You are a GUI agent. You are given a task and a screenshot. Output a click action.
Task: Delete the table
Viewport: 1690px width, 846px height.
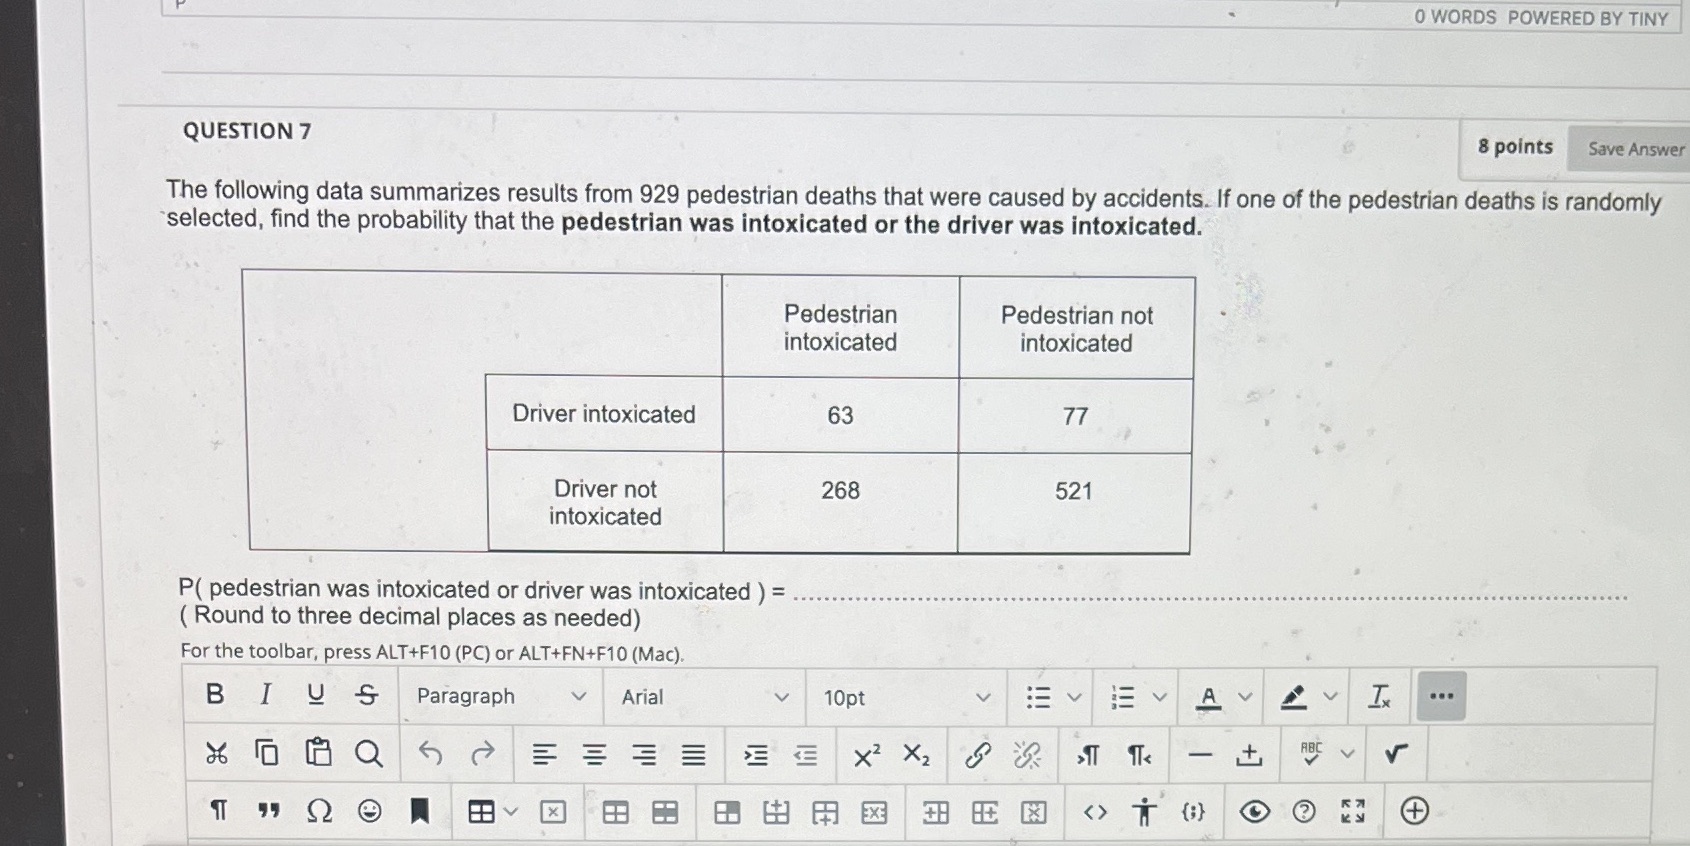552,812
